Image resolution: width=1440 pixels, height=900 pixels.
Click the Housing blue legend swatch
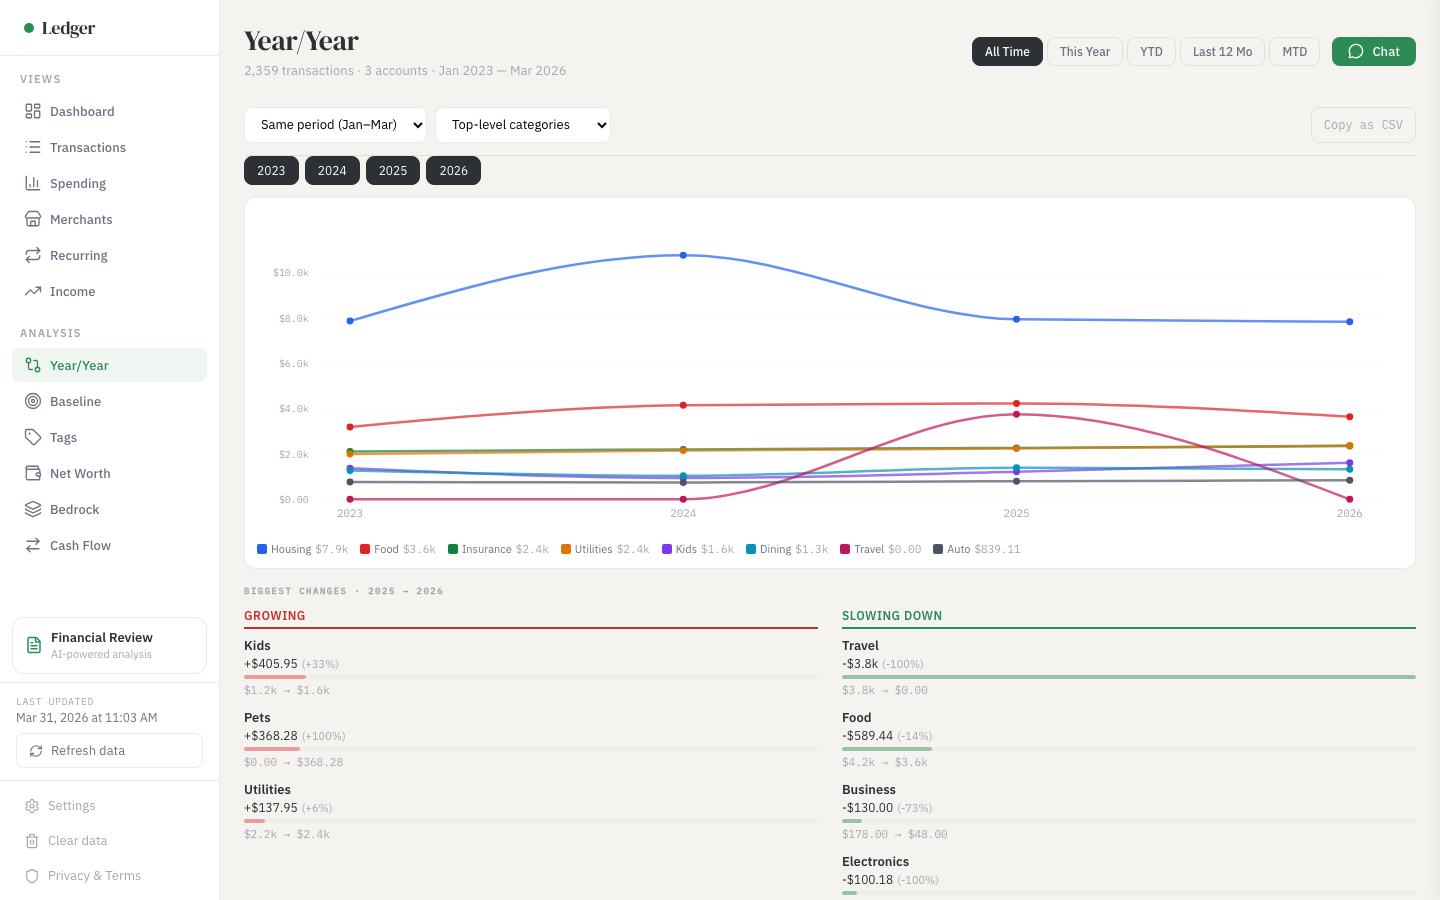(x=262, y=549)
